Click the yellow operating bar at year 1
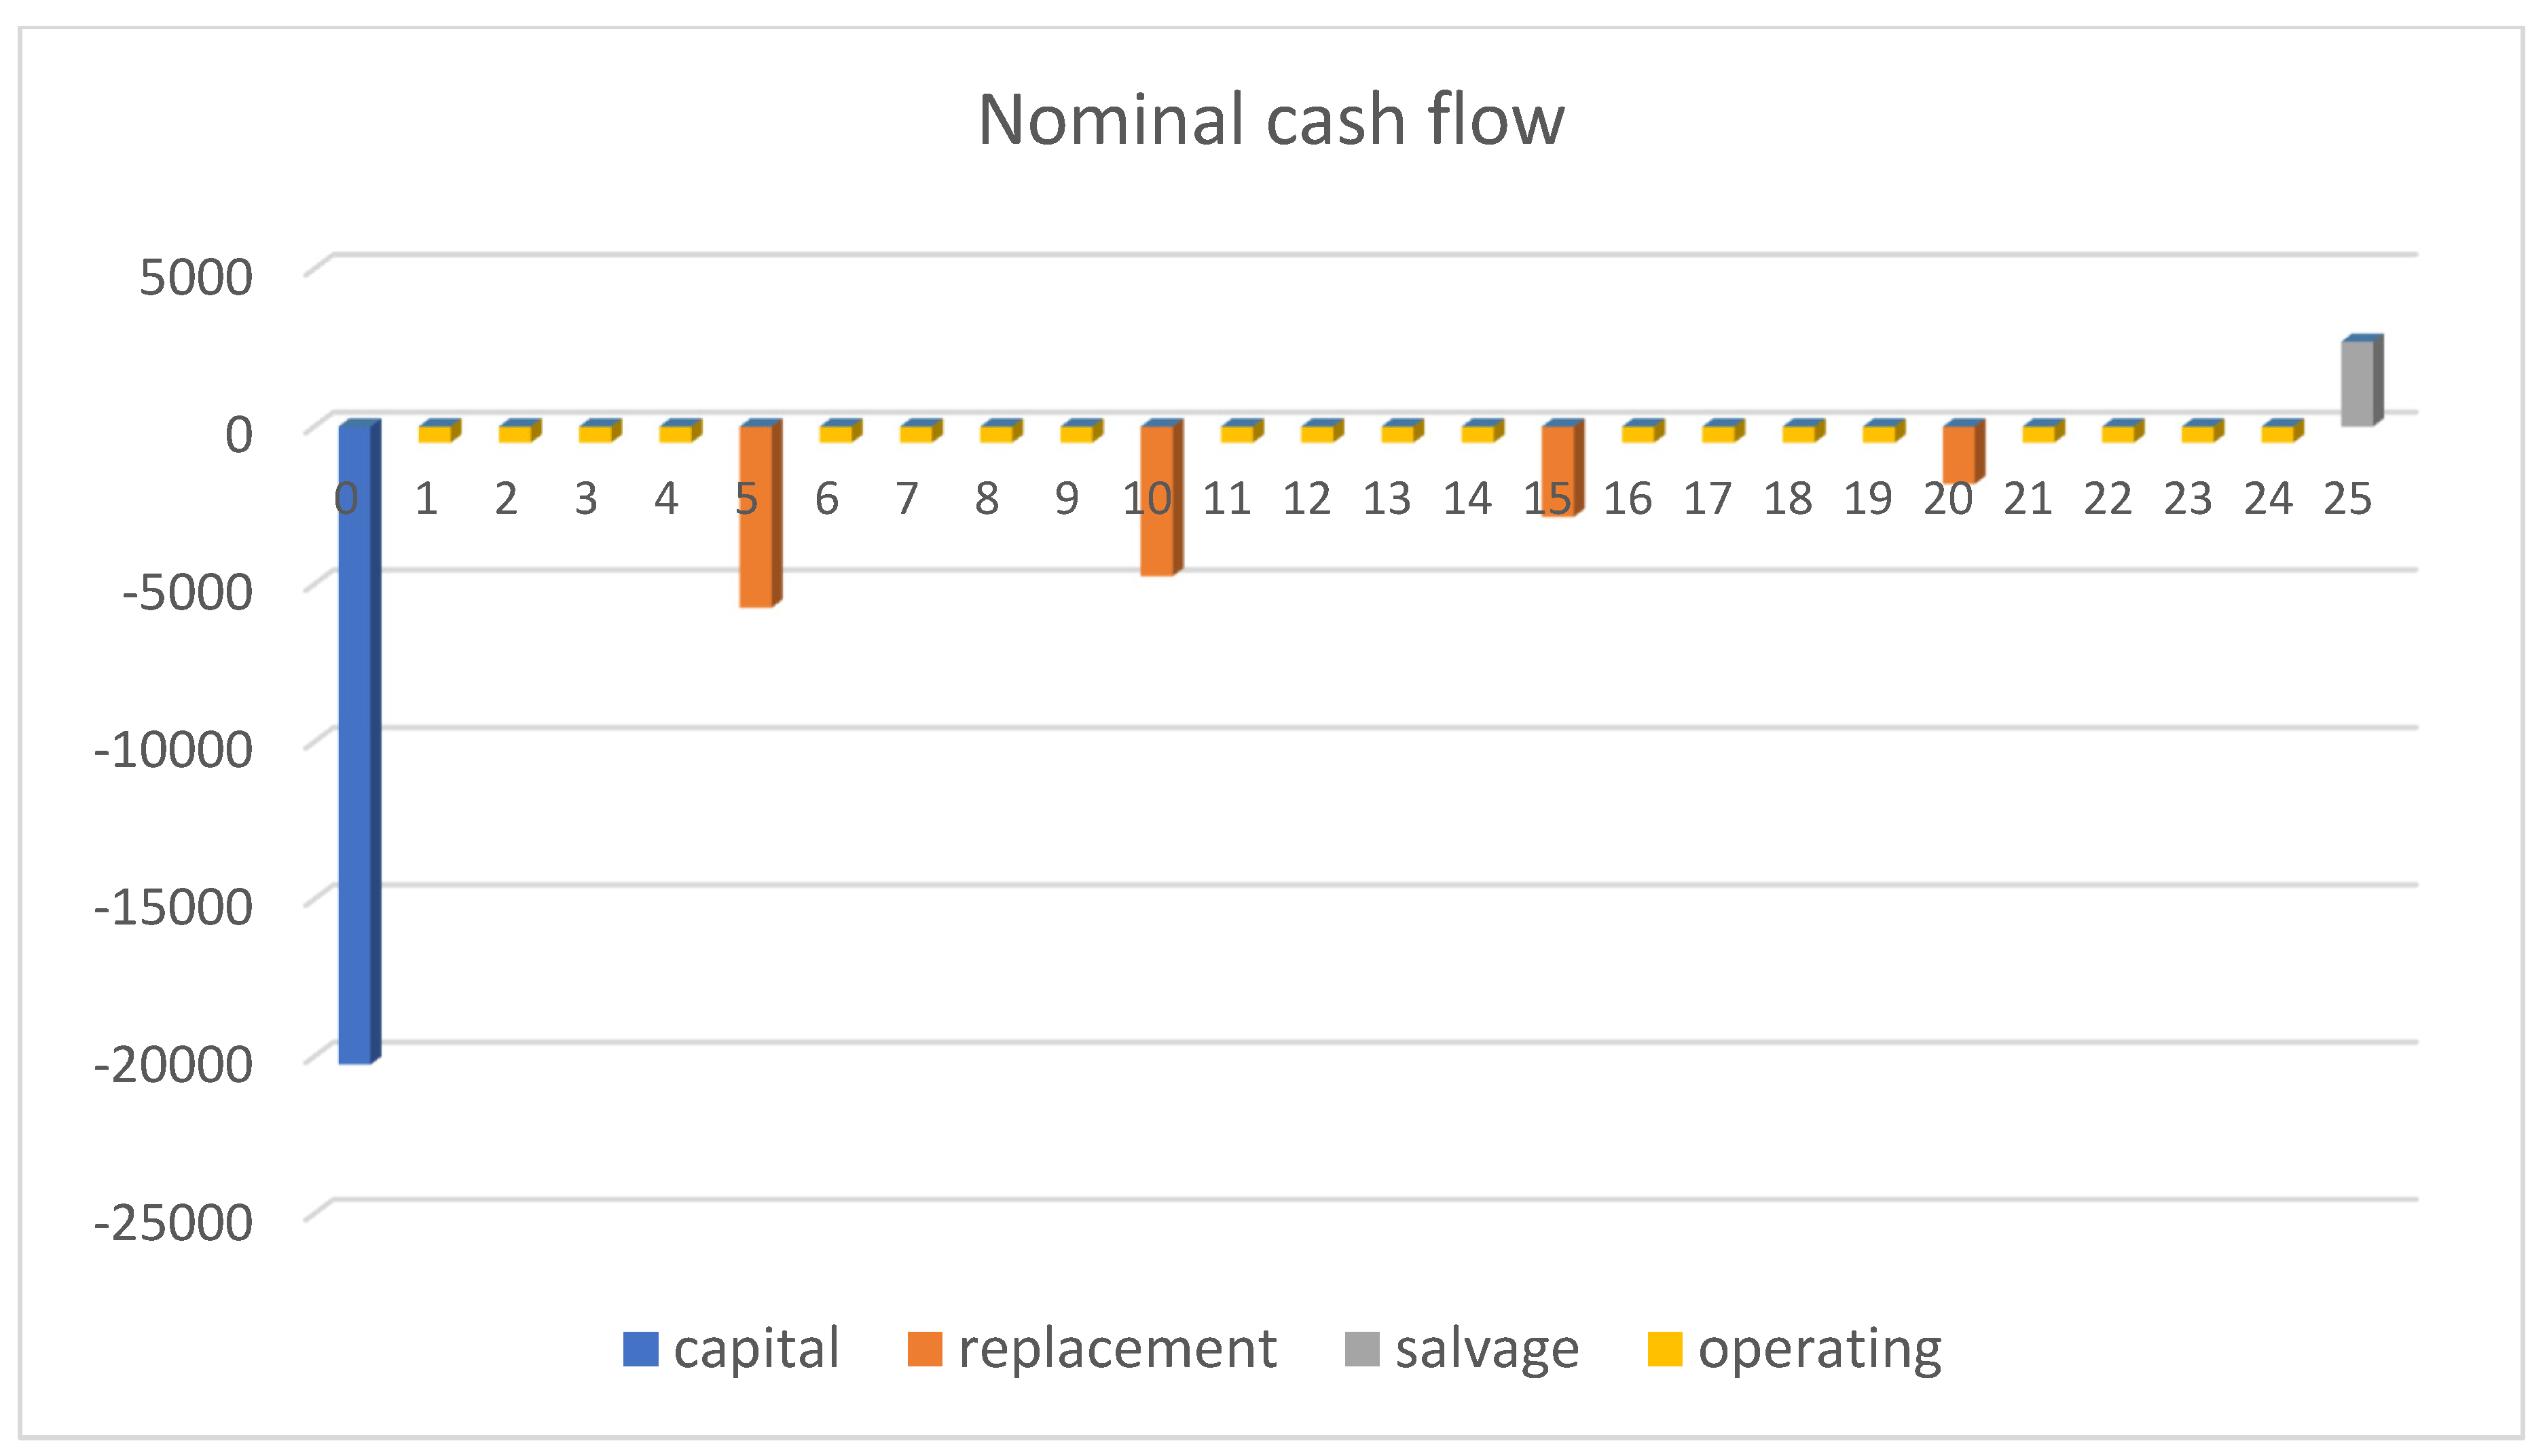The height and width of the screenshot is (1456, 2547). (435, 434)
